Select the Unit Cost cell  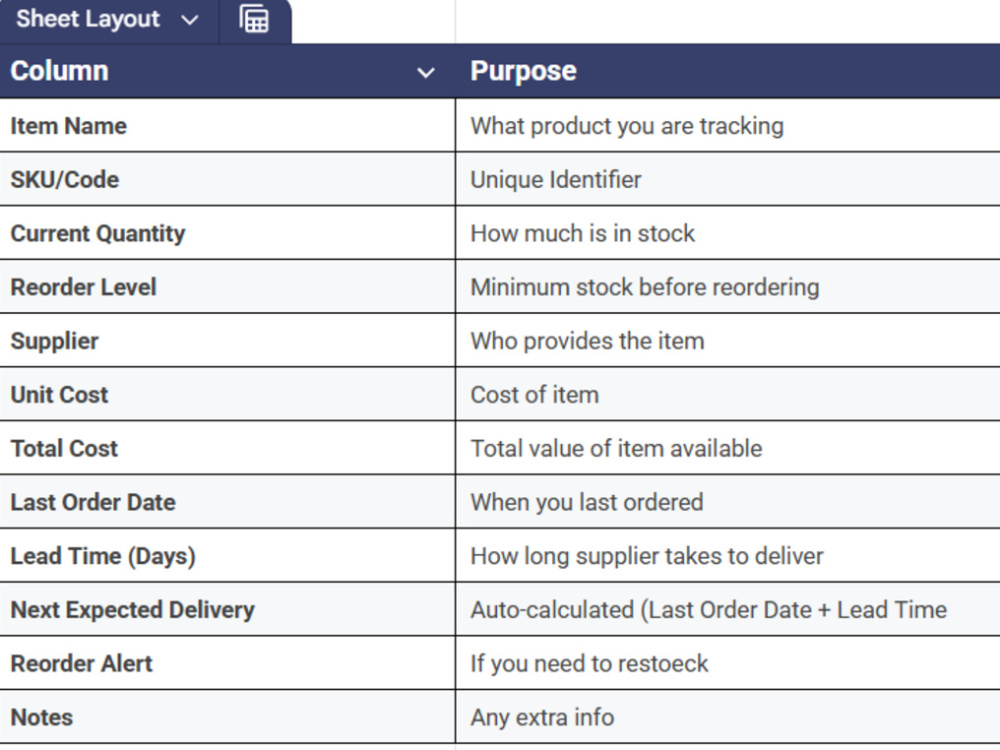click(228, 394)
